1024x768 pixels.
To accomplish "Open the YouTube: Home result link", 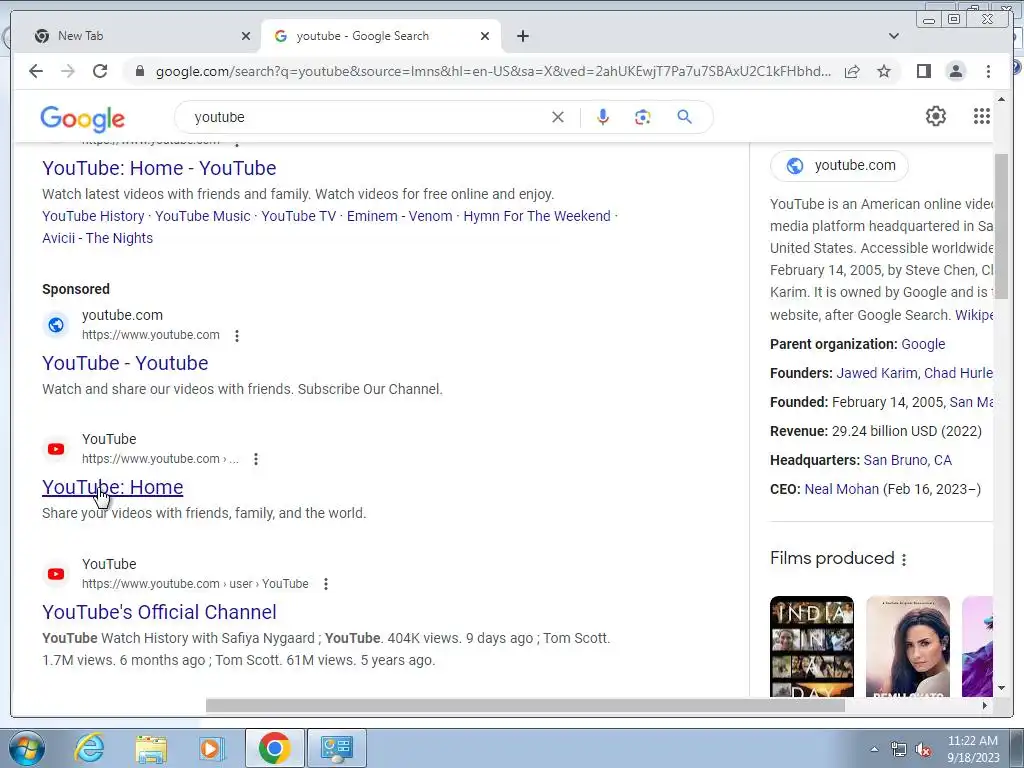I will (x=112, y=487).
